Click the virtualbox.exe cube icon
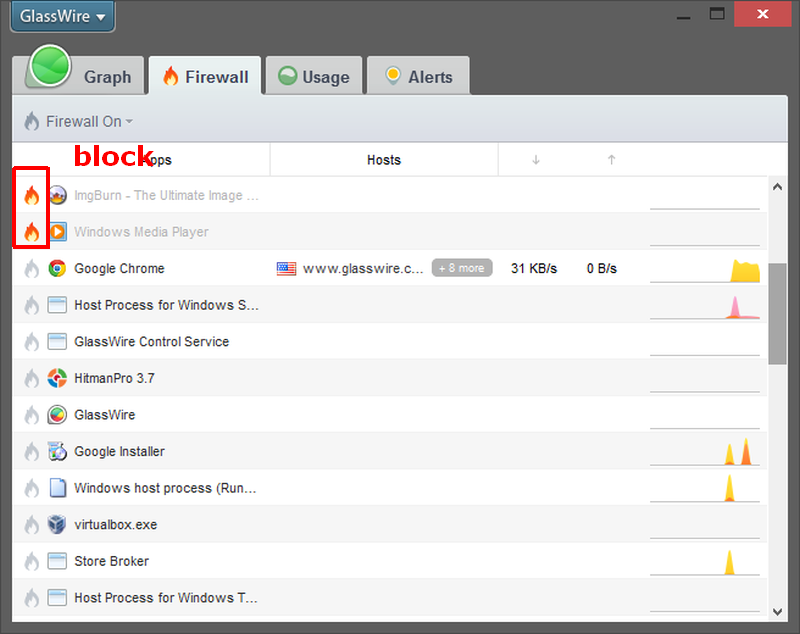This screenshot has height=634, width=800. point(57,524)
